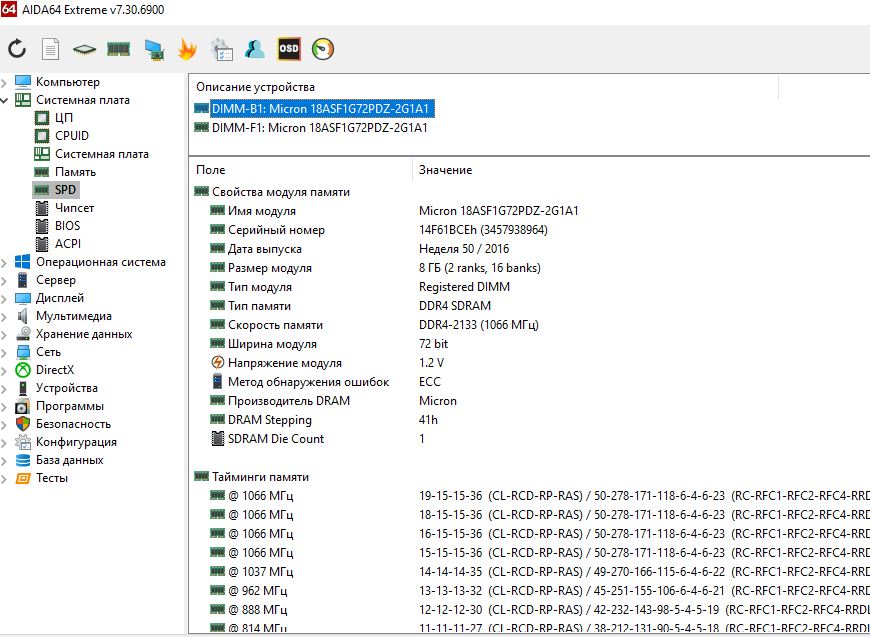Expand the Дисплей tree node
Image resolution: width=870 pixels, height=637 pixels.
point(4,299)
